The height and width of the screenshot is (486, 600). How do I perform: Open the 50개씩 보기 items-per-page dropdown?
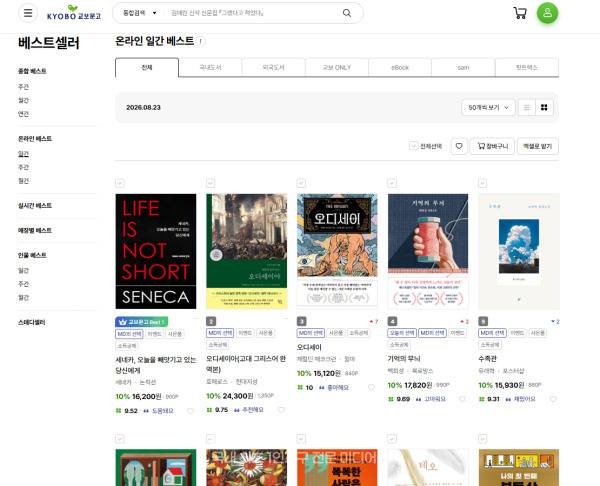coord(488,108)
